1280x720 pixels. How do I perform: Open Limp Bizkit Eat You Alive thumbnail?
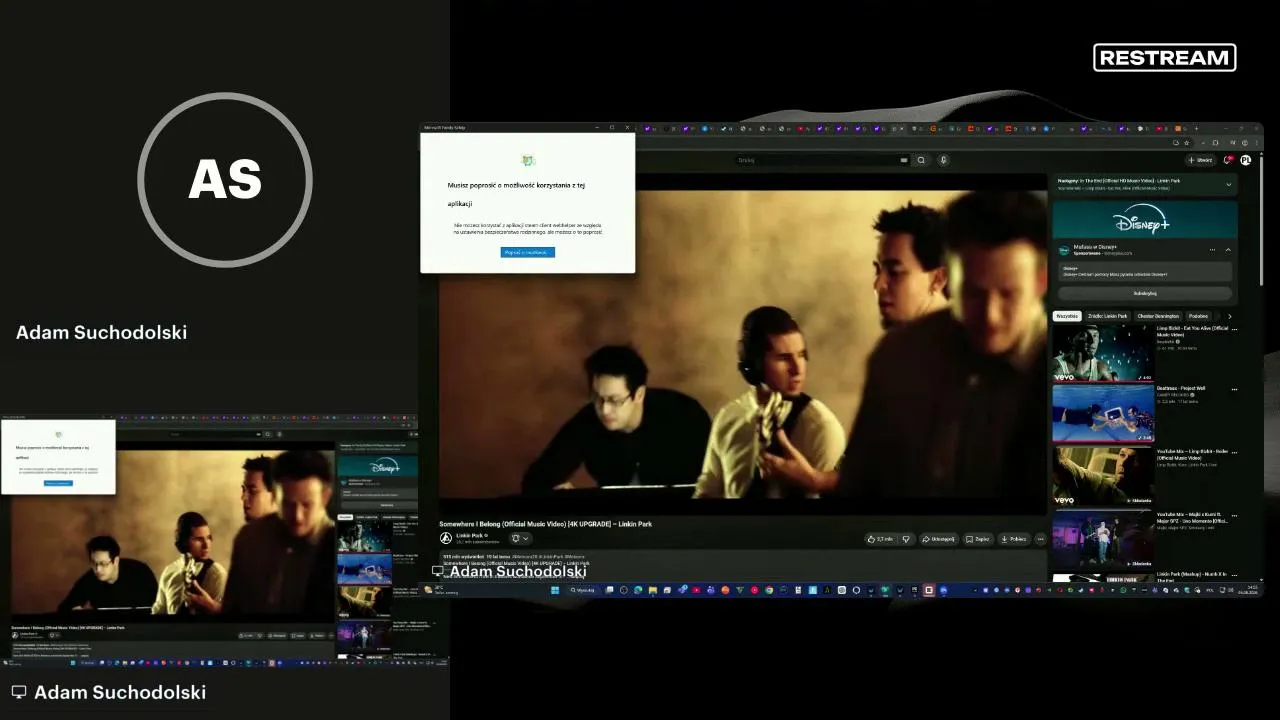click(1103, 353)
